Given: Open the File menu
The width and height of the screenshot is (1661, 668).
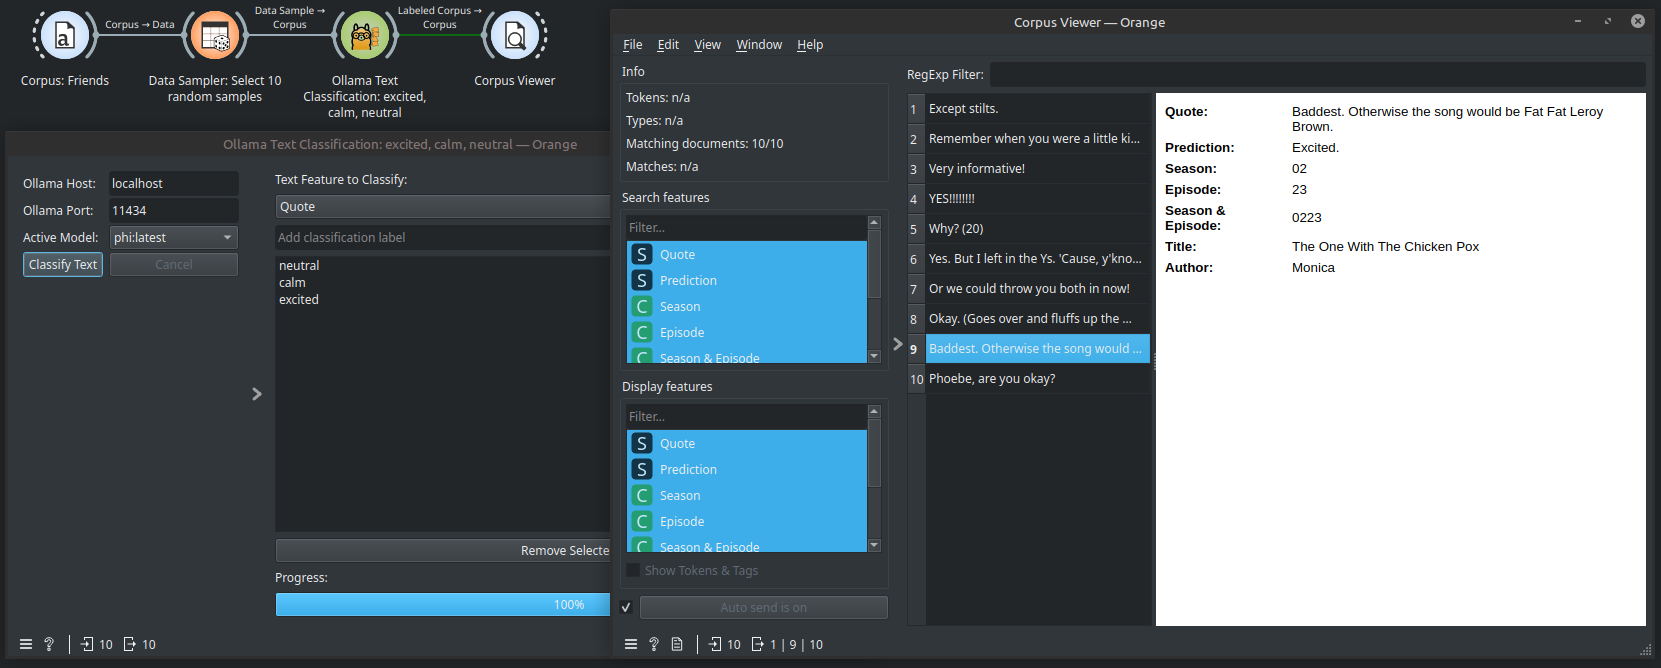Looking at the screenshot, I should tap(632, 45).
